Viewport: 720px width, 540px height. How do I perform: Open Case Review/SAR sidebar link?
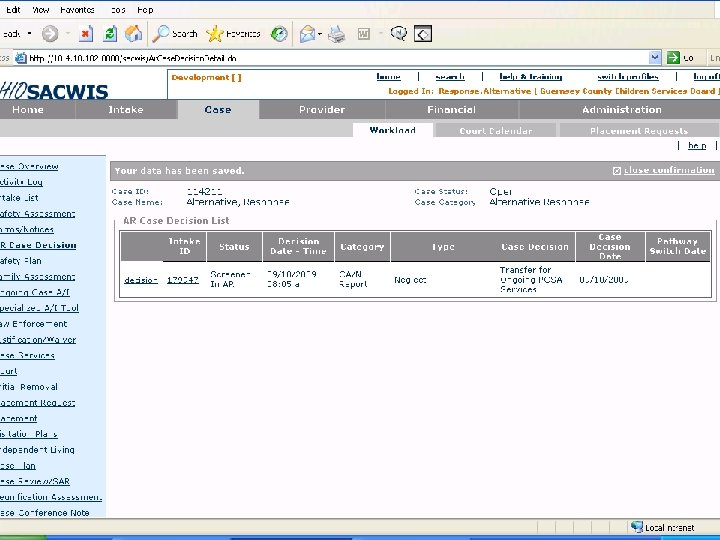point(35,481)
